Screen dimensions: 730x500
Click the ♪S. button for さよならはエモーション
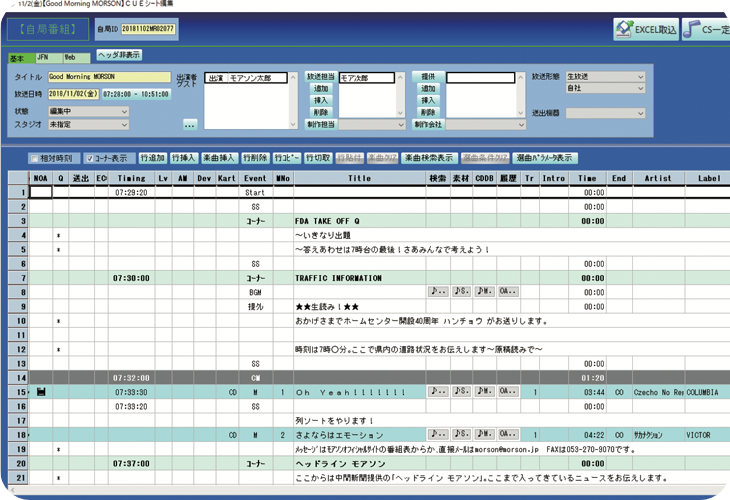pos(461,434)
